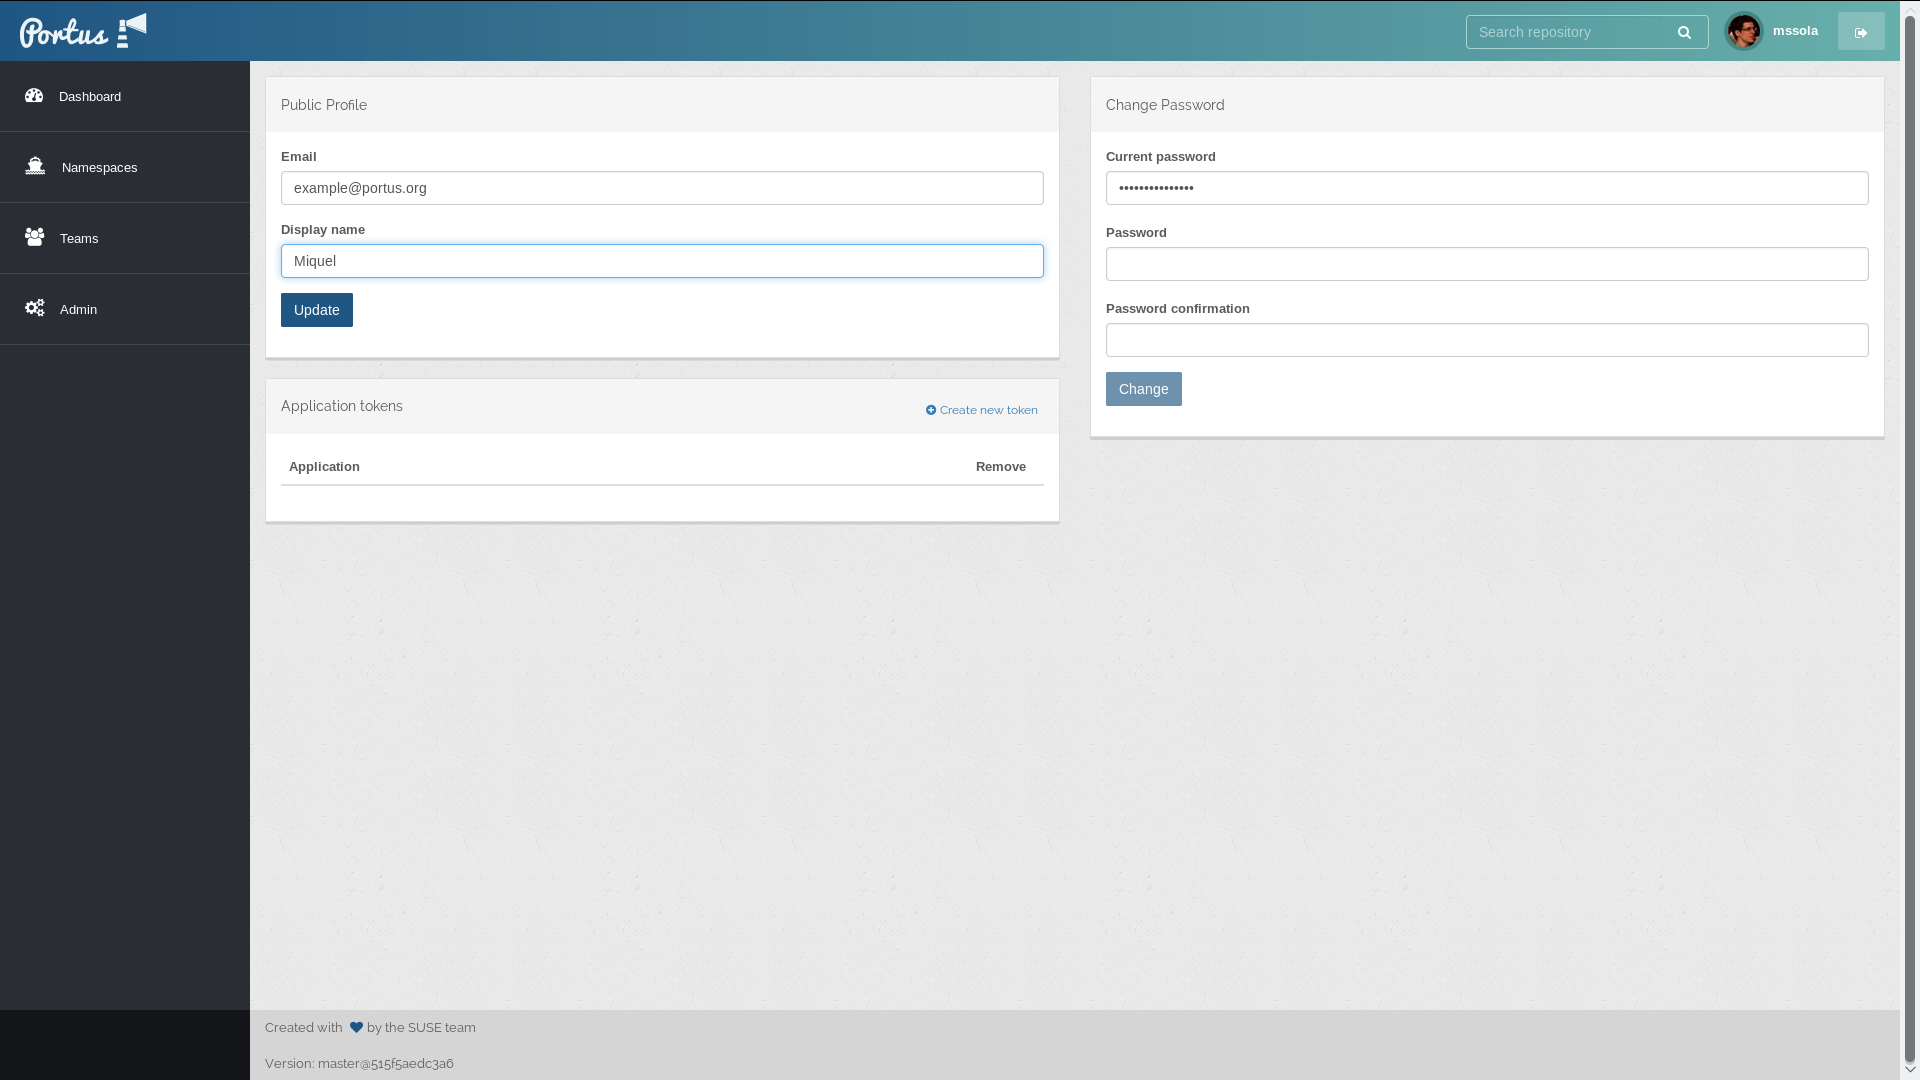Click the Update profile button
This screenshot has height=1080, width=1920.
click(316, 310)
